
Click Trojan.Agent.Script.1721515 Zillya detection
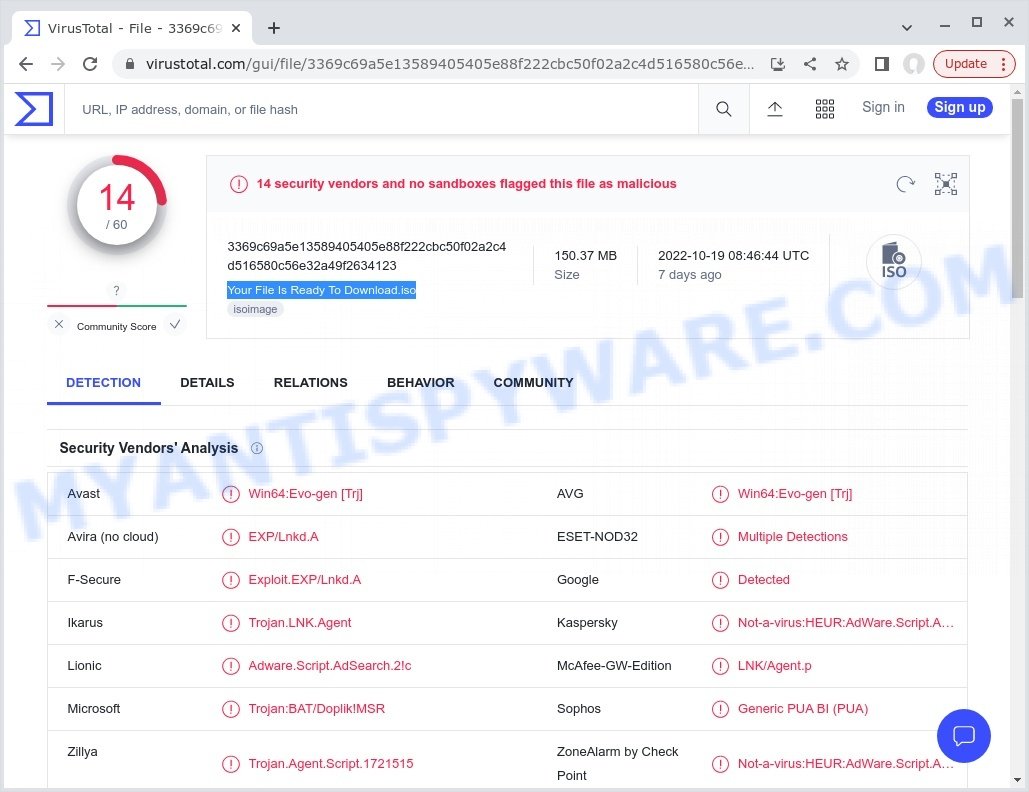coord(331,764)
